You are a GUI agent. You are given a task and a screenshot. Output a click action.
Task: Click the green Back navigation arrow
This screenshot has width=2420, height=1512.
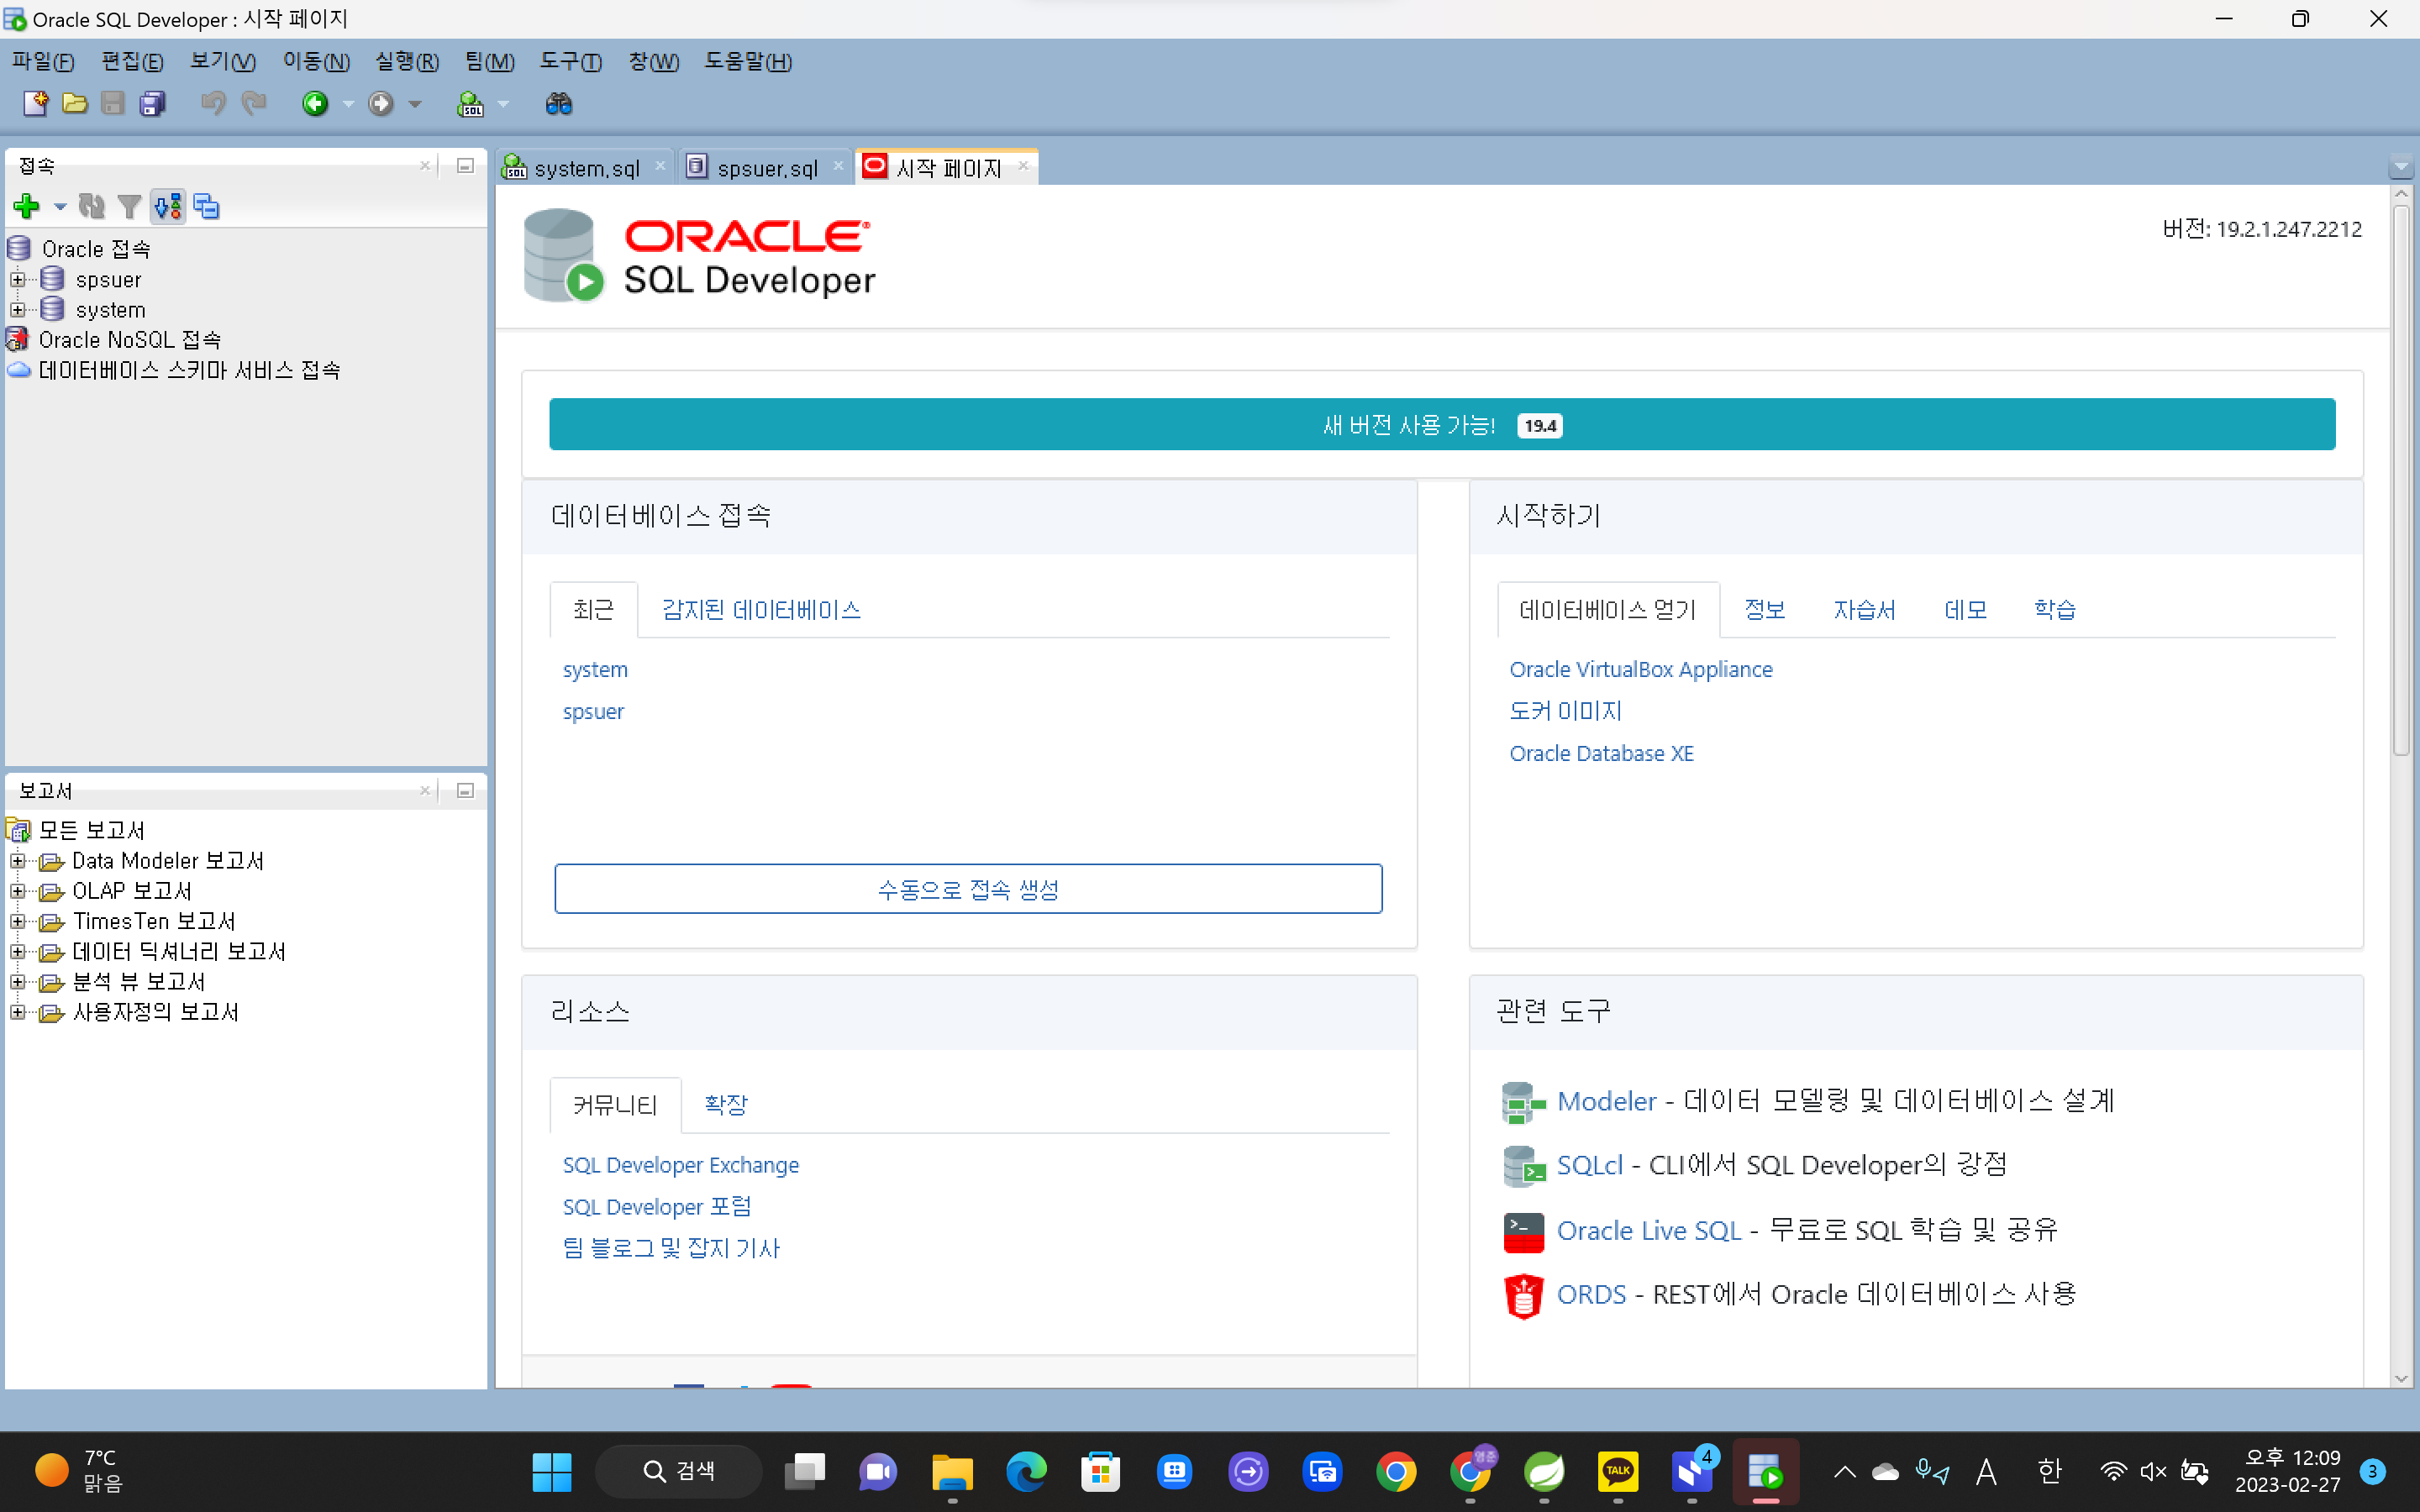(315, 103)
